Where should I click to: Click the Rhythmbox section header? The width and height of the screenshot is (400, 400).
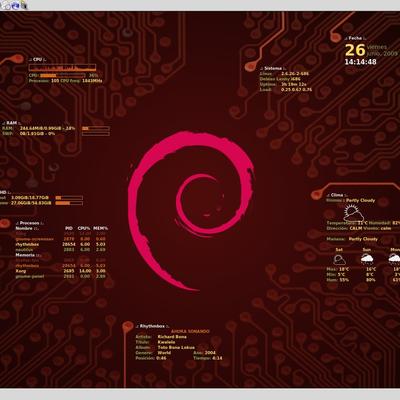152,326
